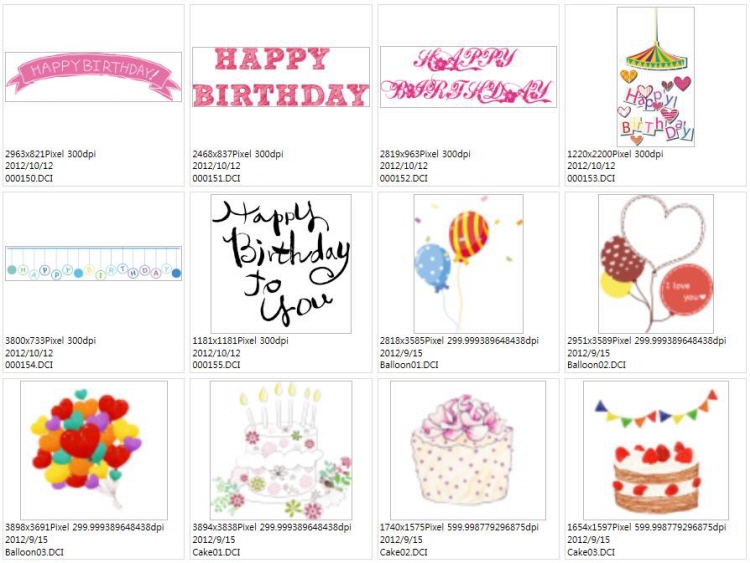The image size is (750, 563).
Task: Click the 000153.DCI file name label
Action: click(x=591, y=178)
